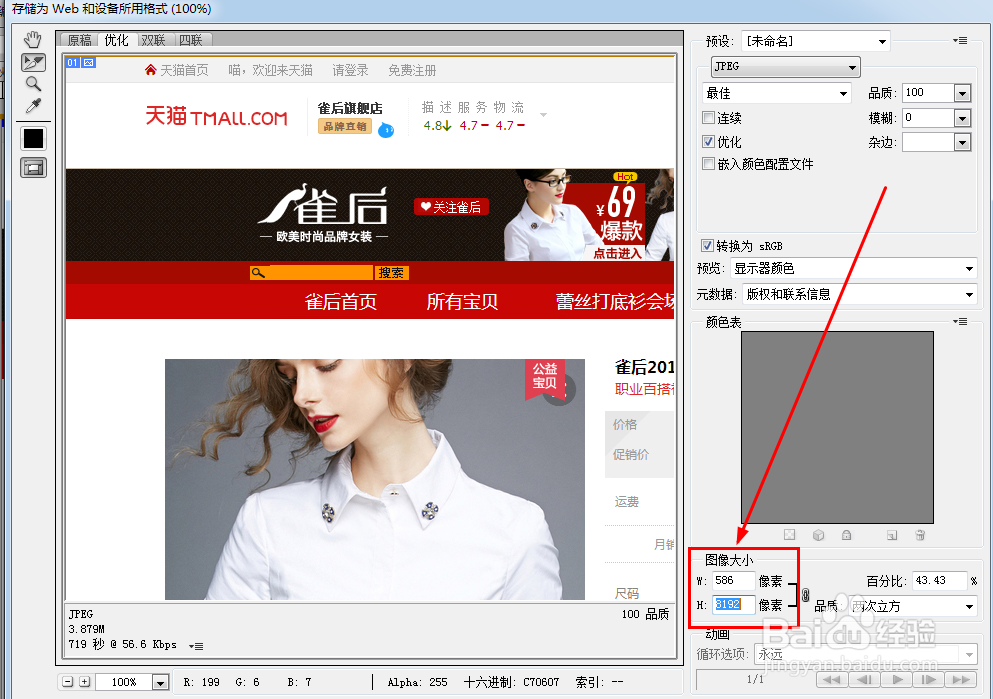Uncheck the 优化 checkbox
The height and width of the screenshot is (699, 993).
coord(709,141)
